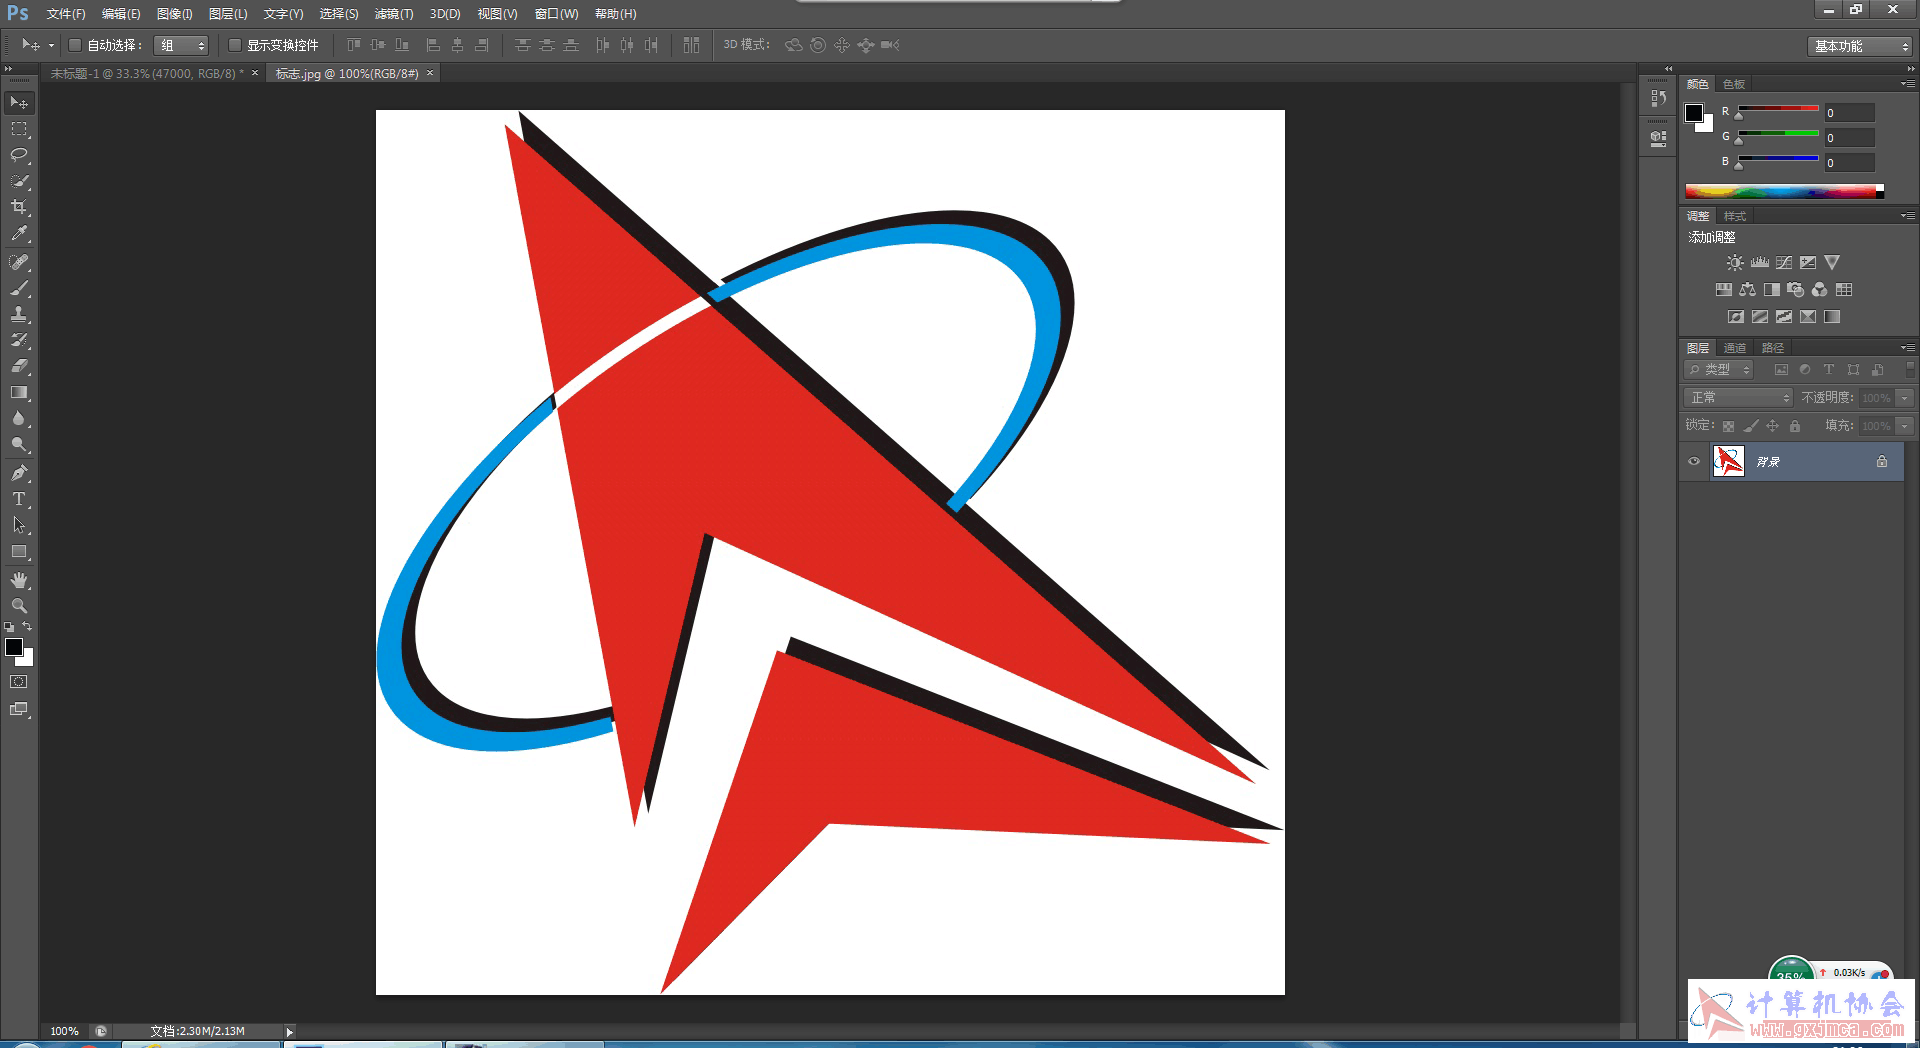The height and width of the screenshot is (1048, 1920).
Task: Open the 图像(I) menu
Action: pos(175,14)
